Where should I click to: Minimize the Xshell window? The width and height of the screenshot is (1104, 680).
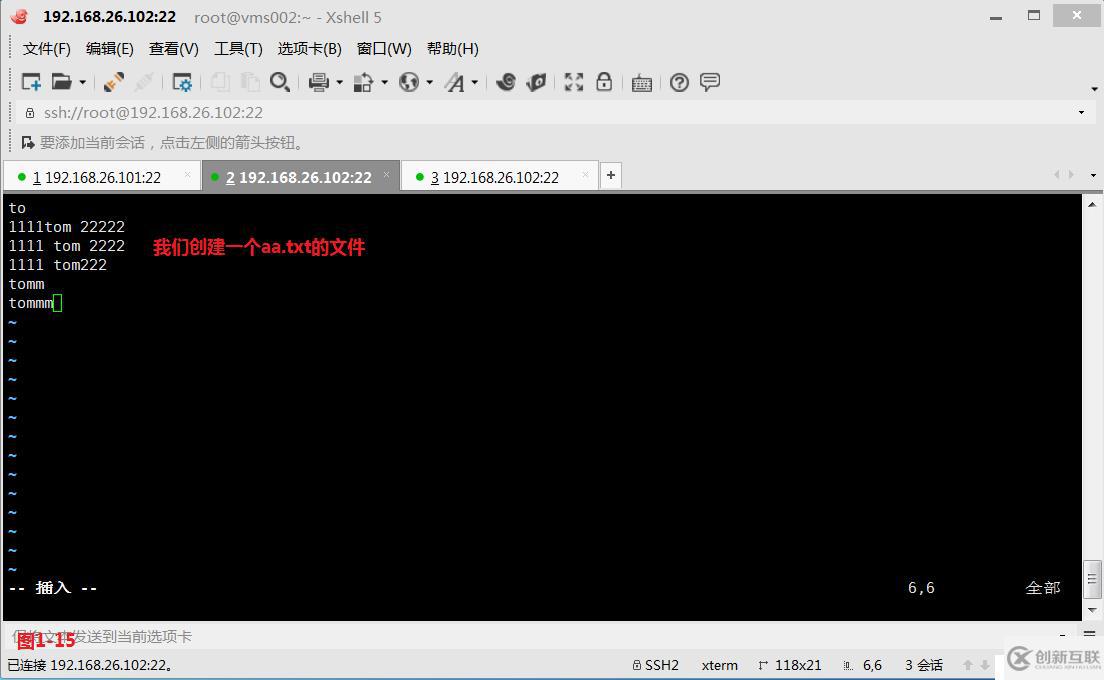point(996,16)
